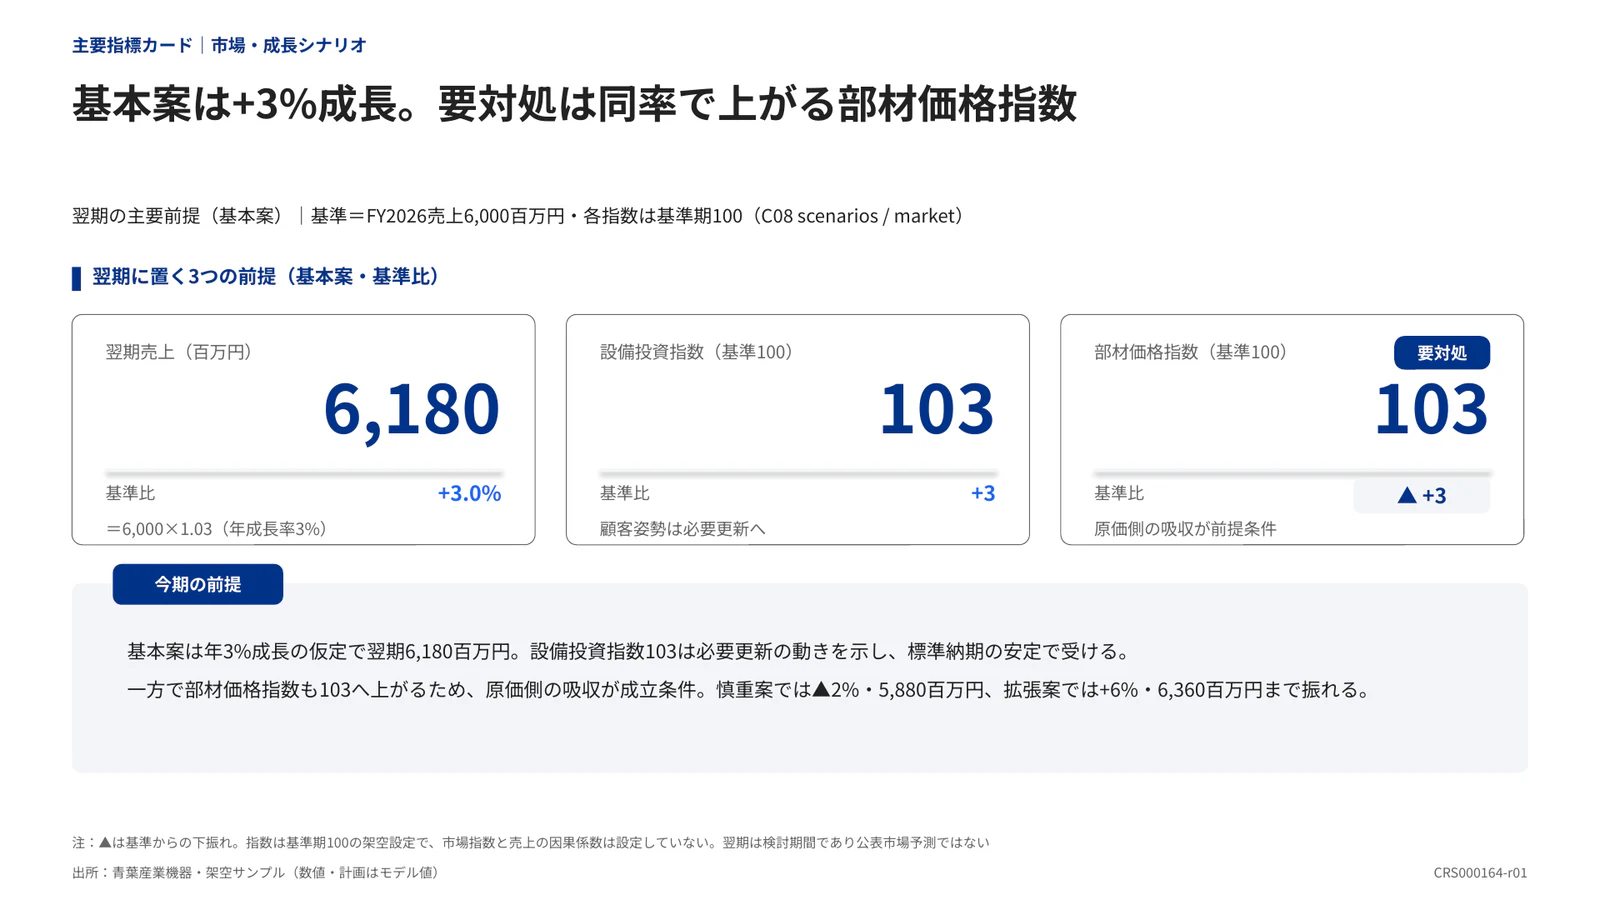This screenshot has width=1600, height=900.
Task: Click the 翌期売上（百万円） card label
Action: pos(182,352)
